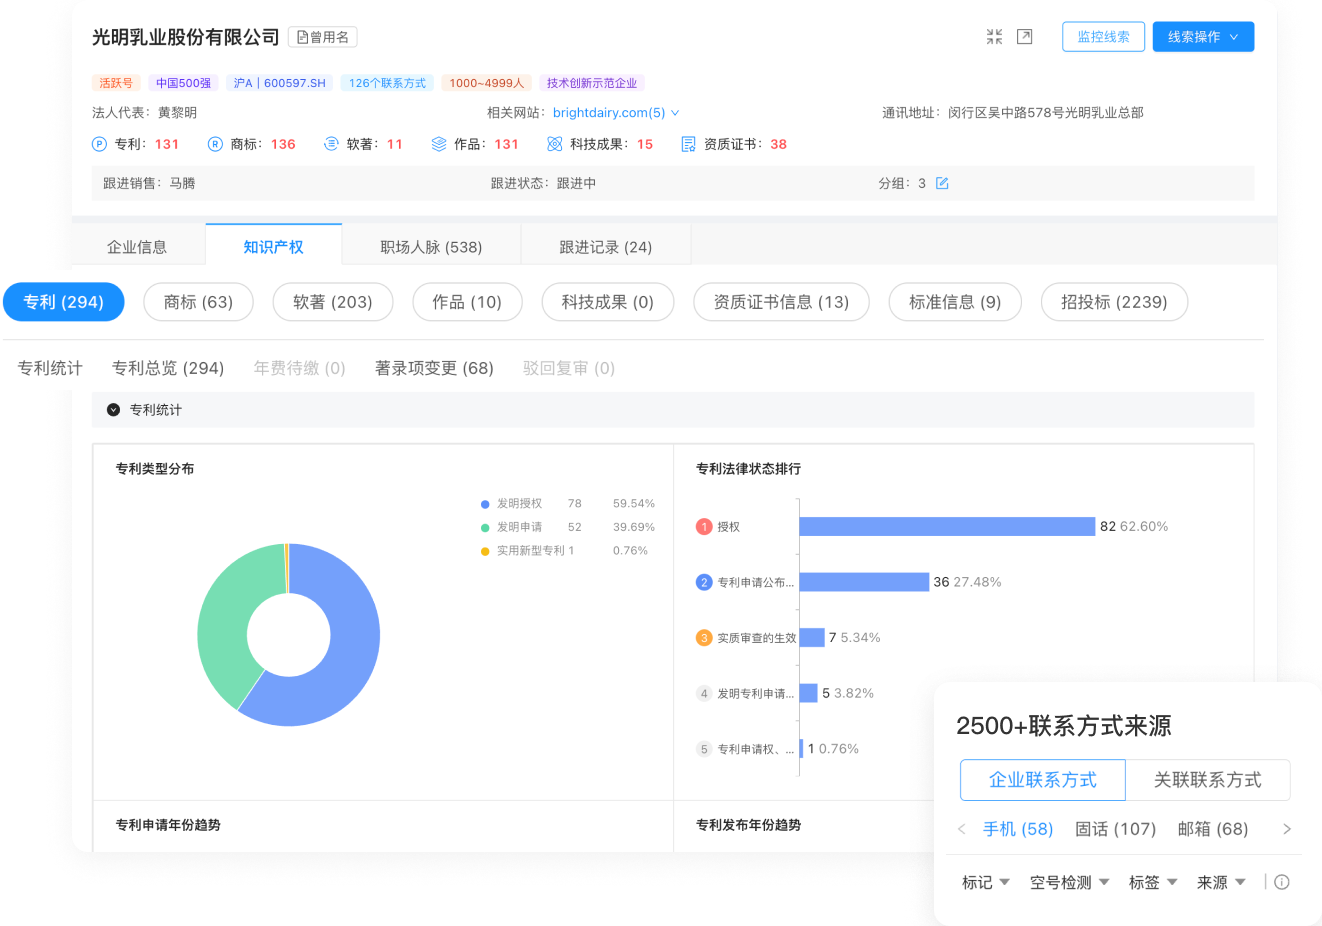Click the 专利申请公布 36 bar

[864, 582]
